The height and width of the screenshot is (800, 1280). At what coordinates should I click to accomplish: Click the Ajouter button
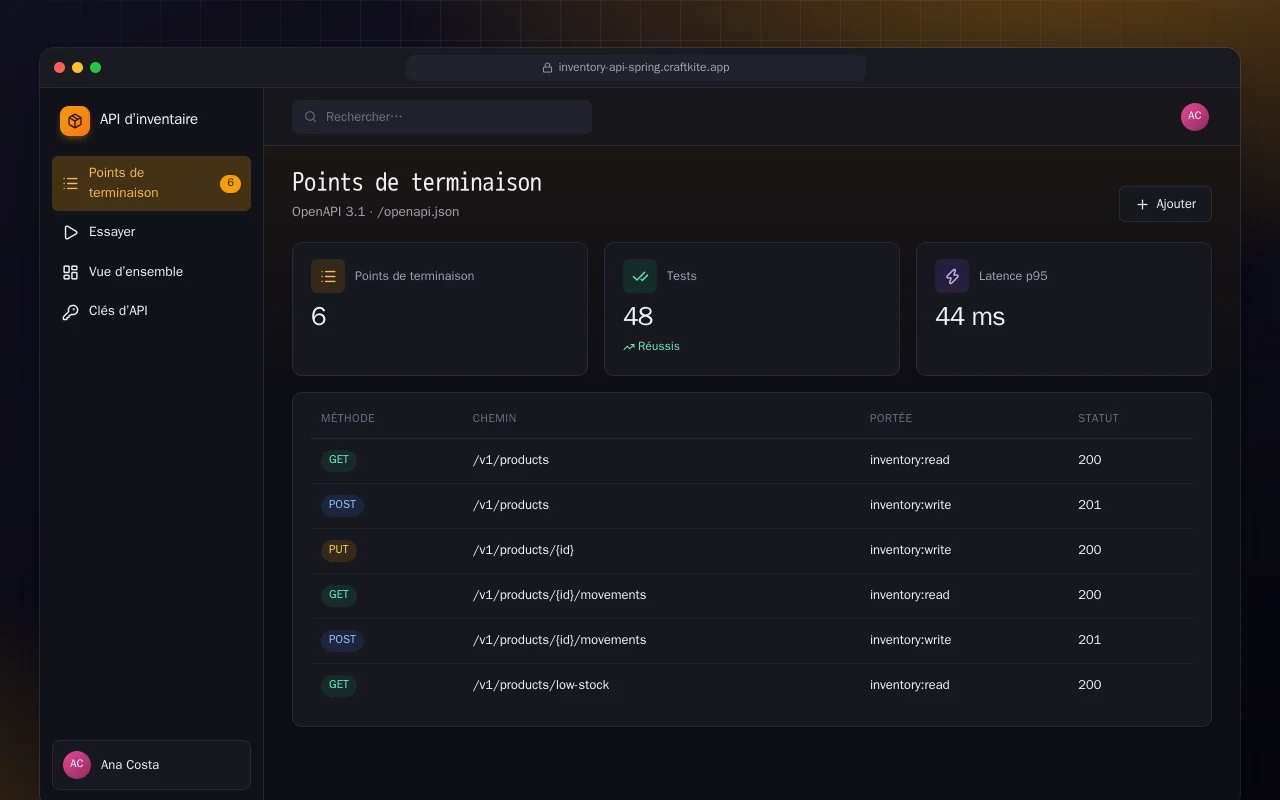pos(1165,204)
